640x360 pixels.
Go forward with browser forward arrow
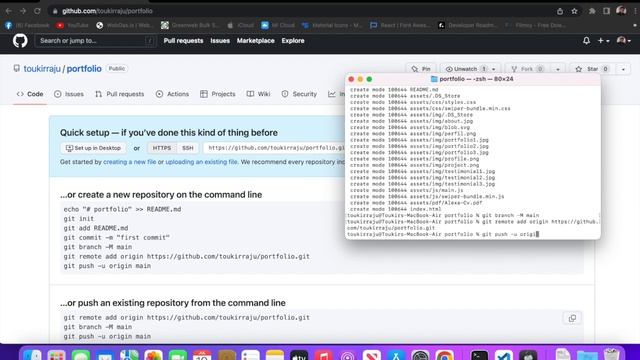[23, 11]
